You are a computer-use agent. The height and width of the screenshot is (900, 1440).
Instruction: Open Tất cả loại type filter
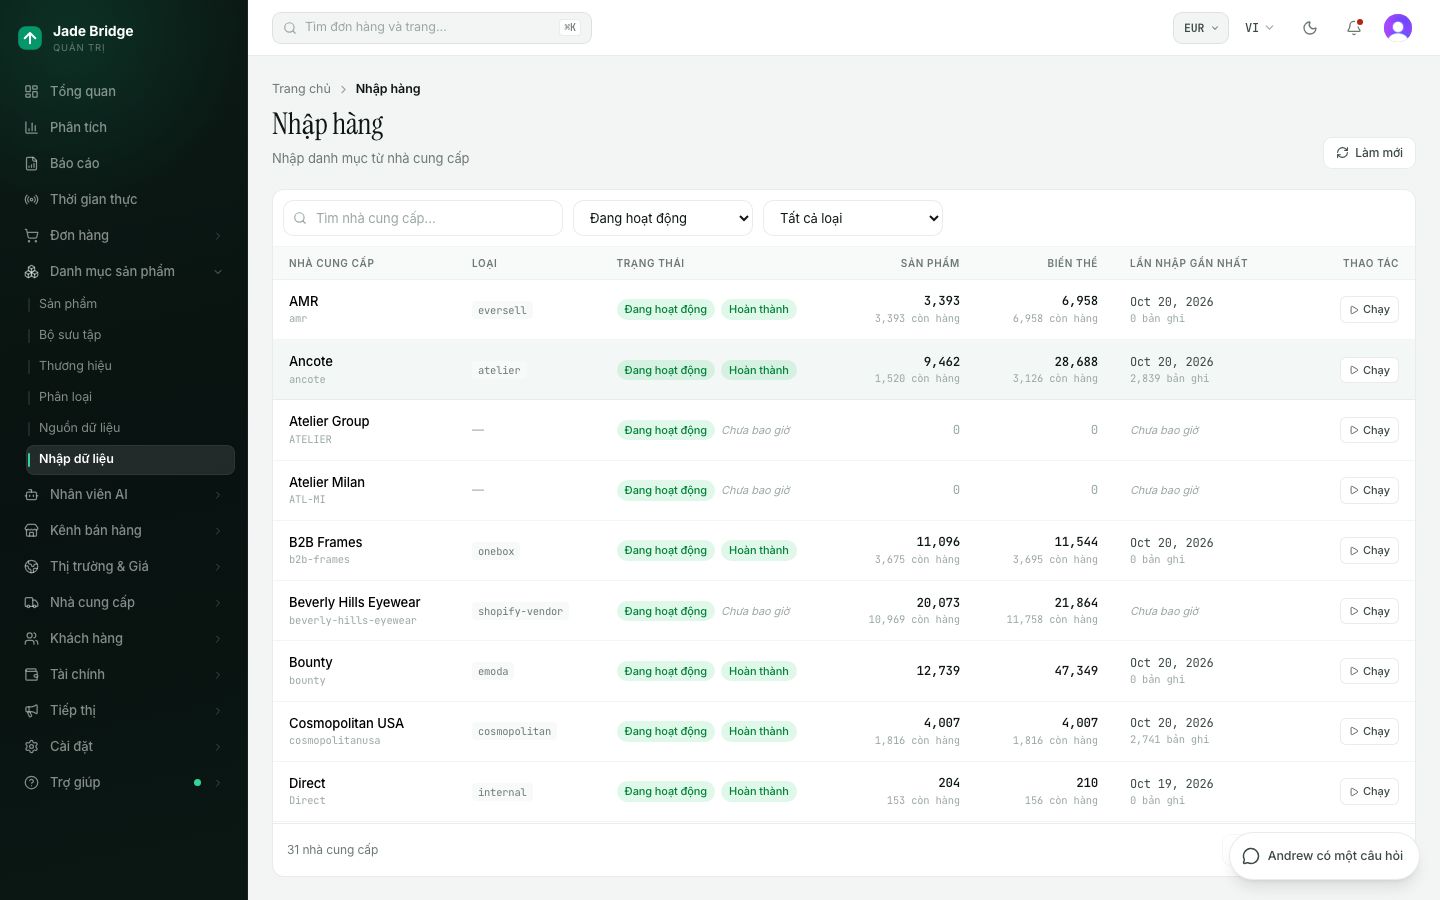[x=853, y=218]
